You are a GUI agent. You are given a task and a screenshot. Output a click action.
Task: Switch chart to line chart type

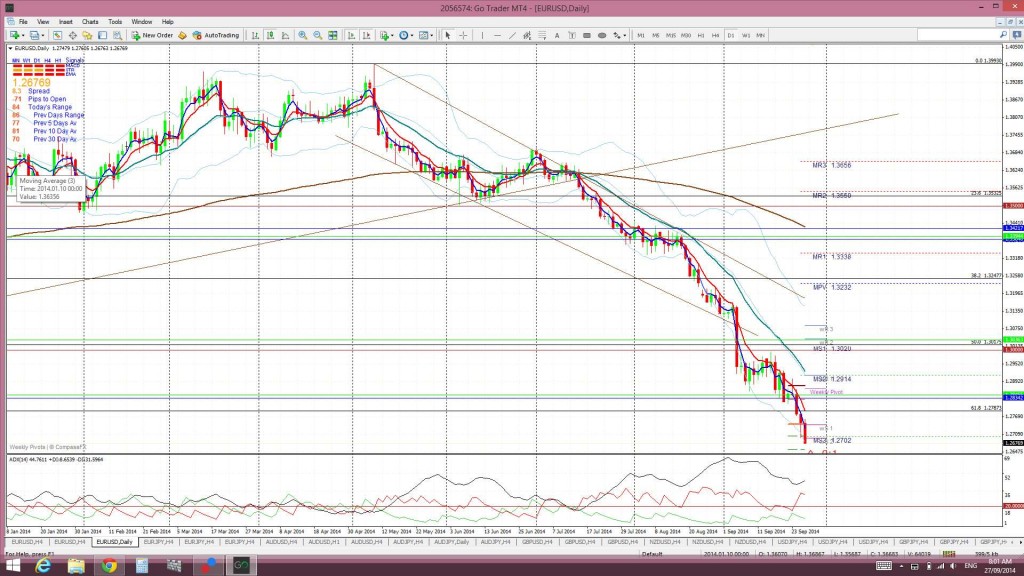click(x=285, y=35)
